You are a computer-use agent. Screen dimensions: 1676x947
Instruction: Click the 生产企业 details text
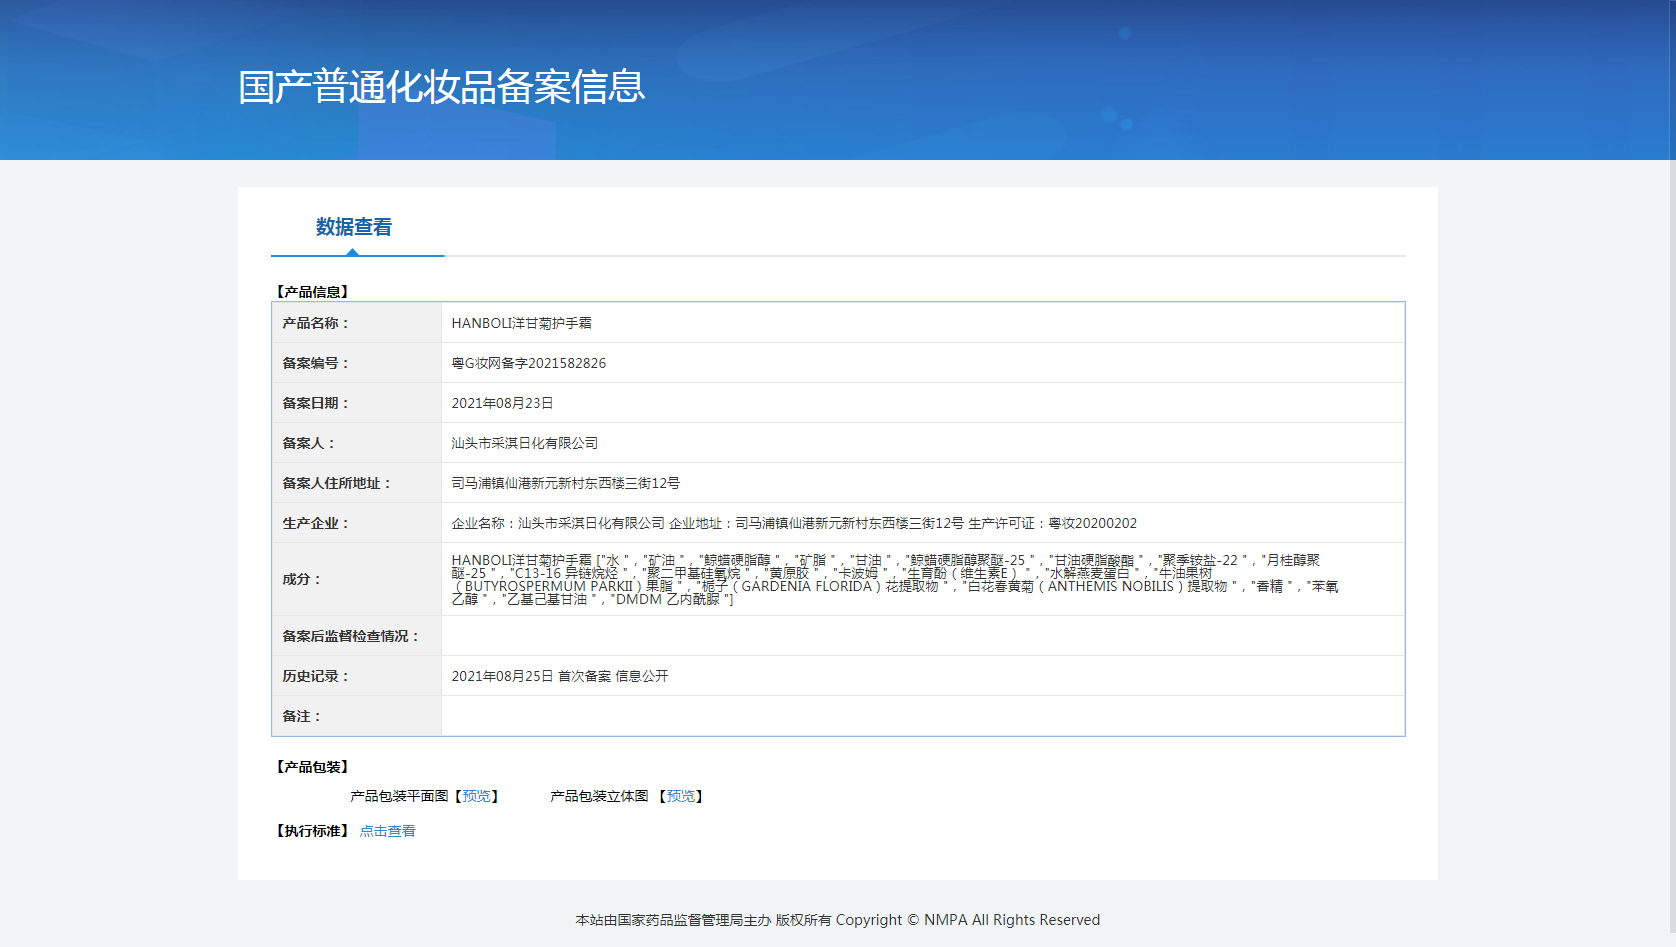pyautogui.click(x=794, y=523)
